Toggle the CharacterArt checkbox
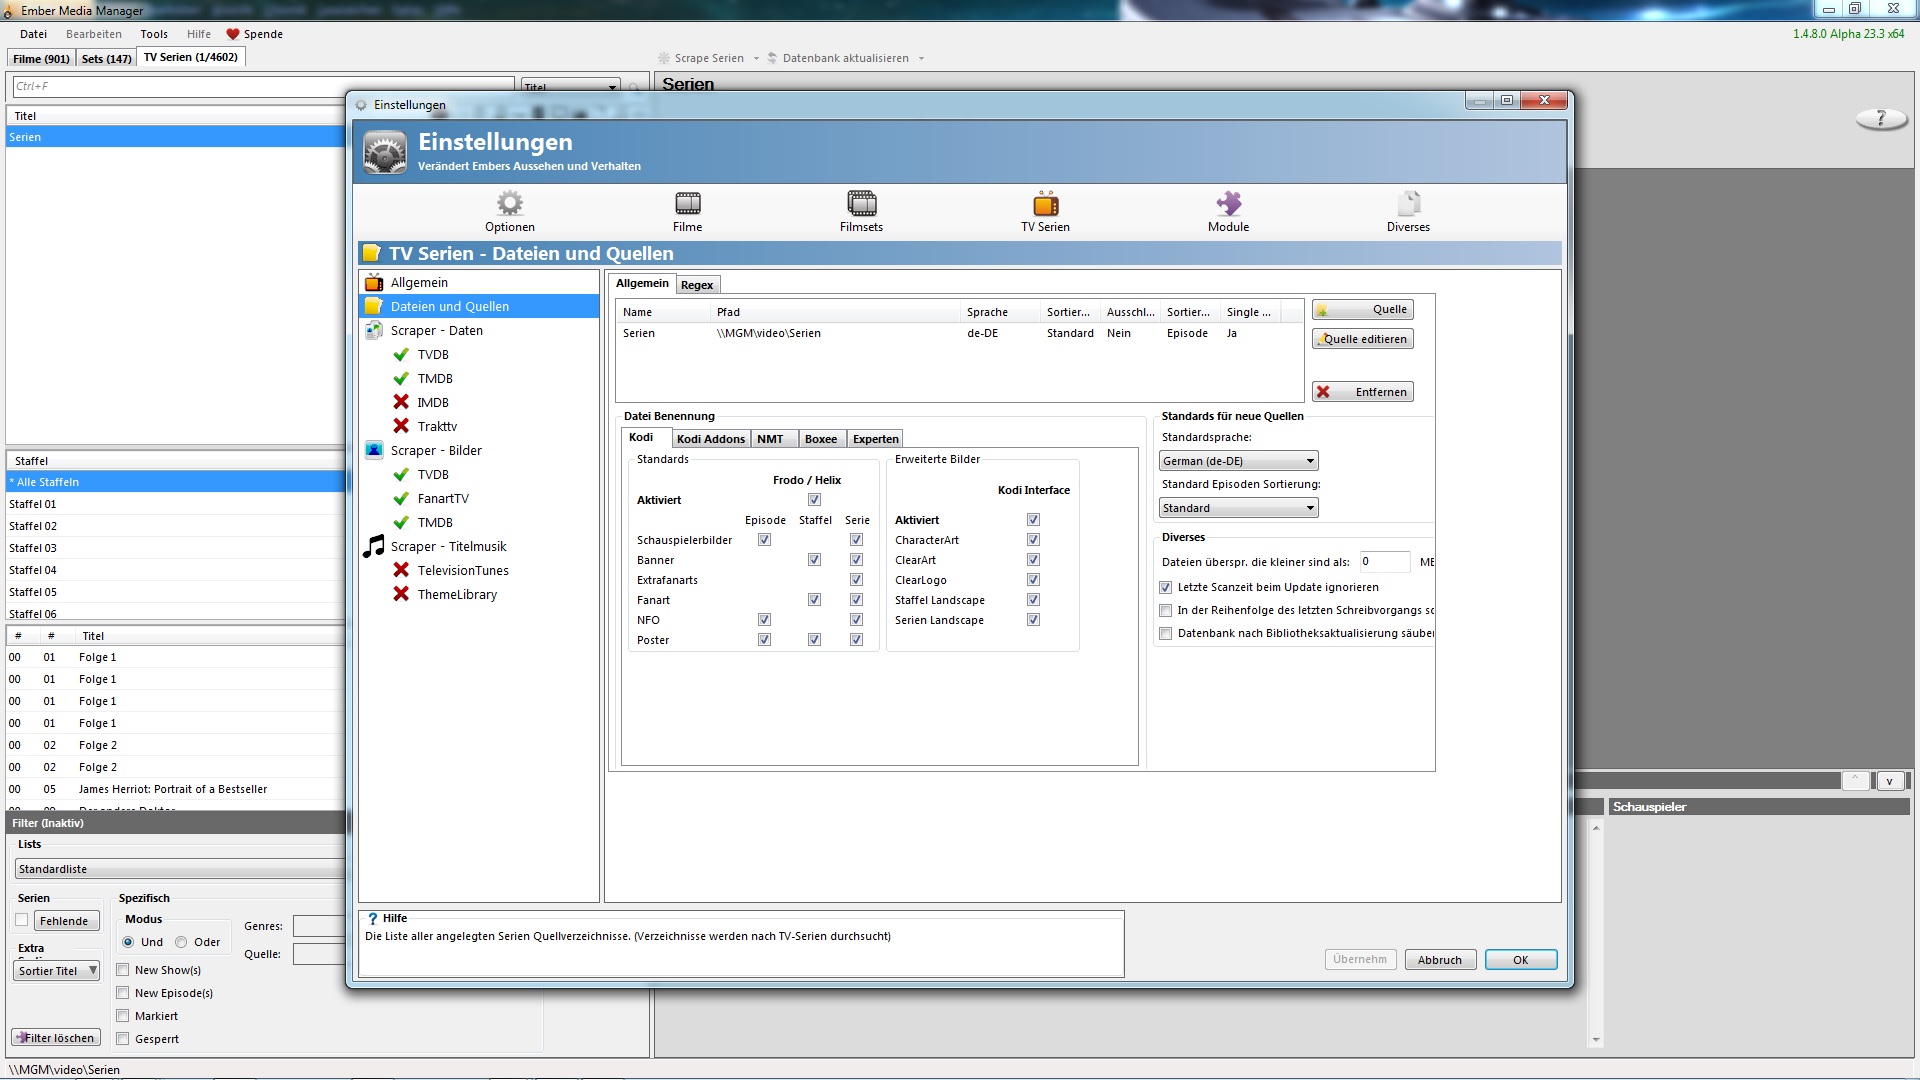 tap(1033, 540)
